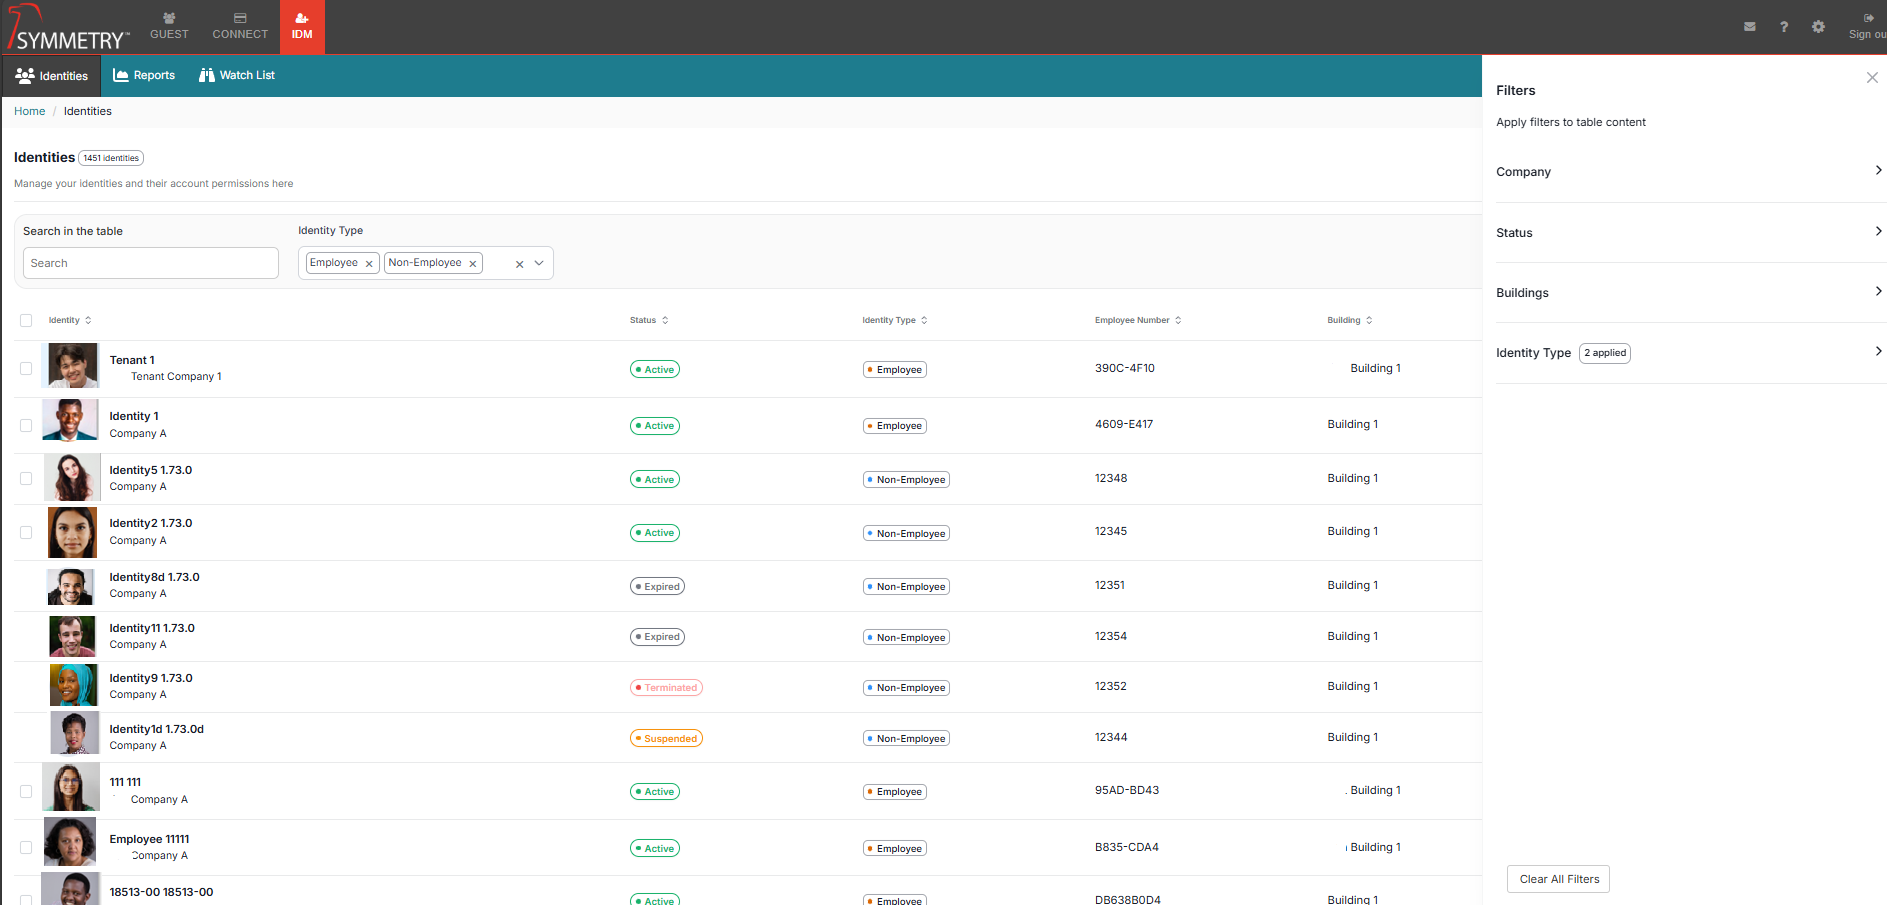Remove the Non-Employee filter chip

point(473,264)
